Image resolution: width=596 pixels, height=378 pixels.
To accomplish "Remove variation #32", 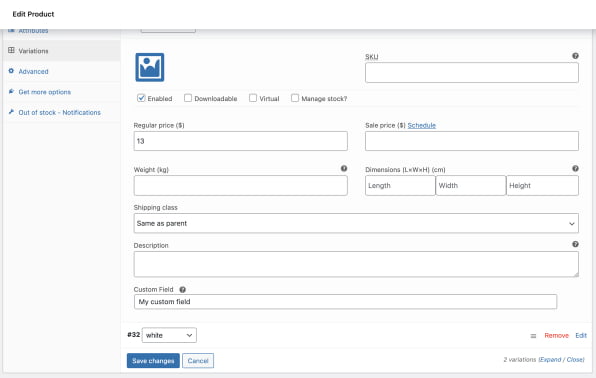I will click(x=556, y=335).
